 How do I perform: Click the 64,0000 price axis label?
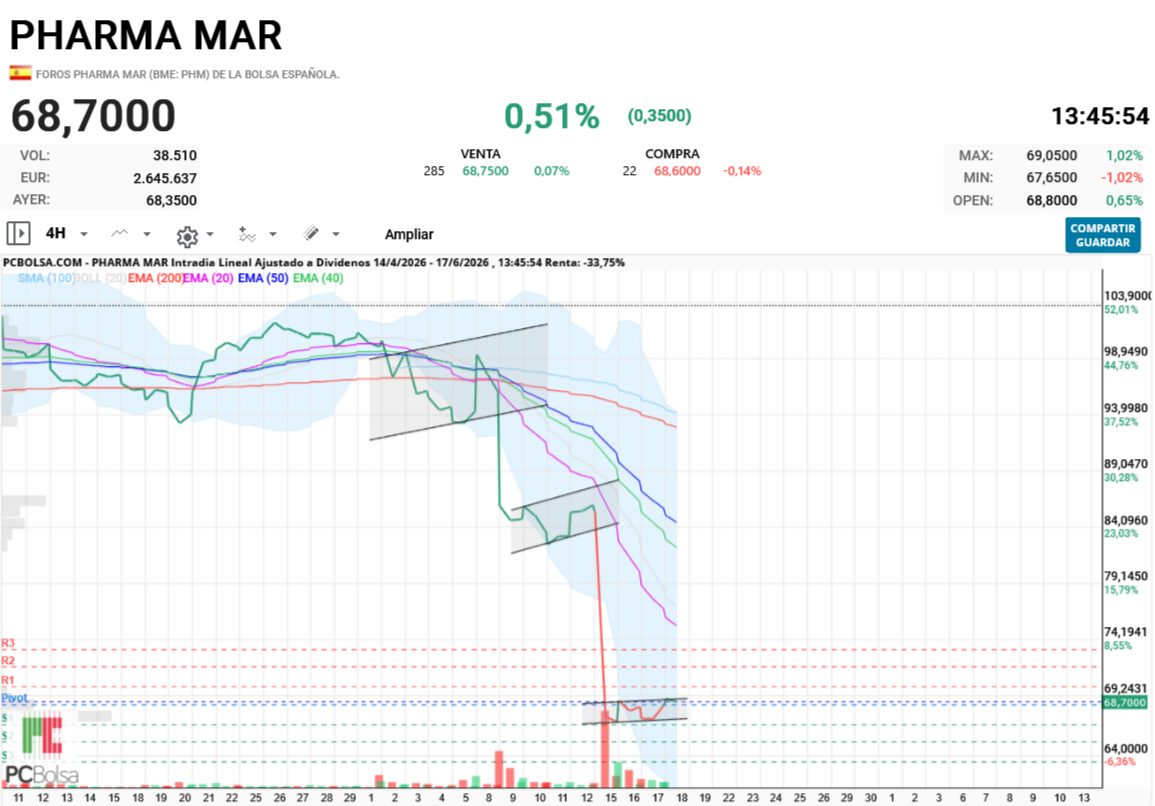1126,749
